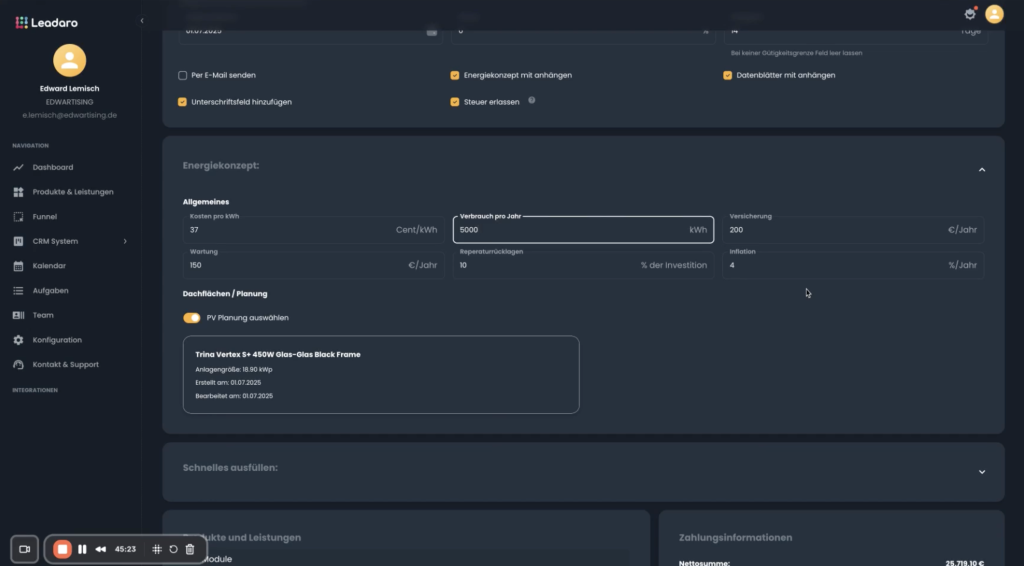Click the e.lemisch@edwartising.de email text

click(69, 116)
